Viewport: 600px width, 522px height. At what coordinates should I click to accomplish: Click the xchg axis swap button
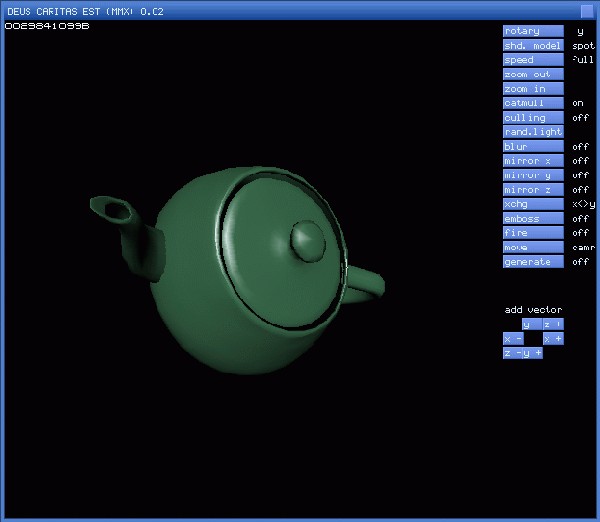coord(532,204)
